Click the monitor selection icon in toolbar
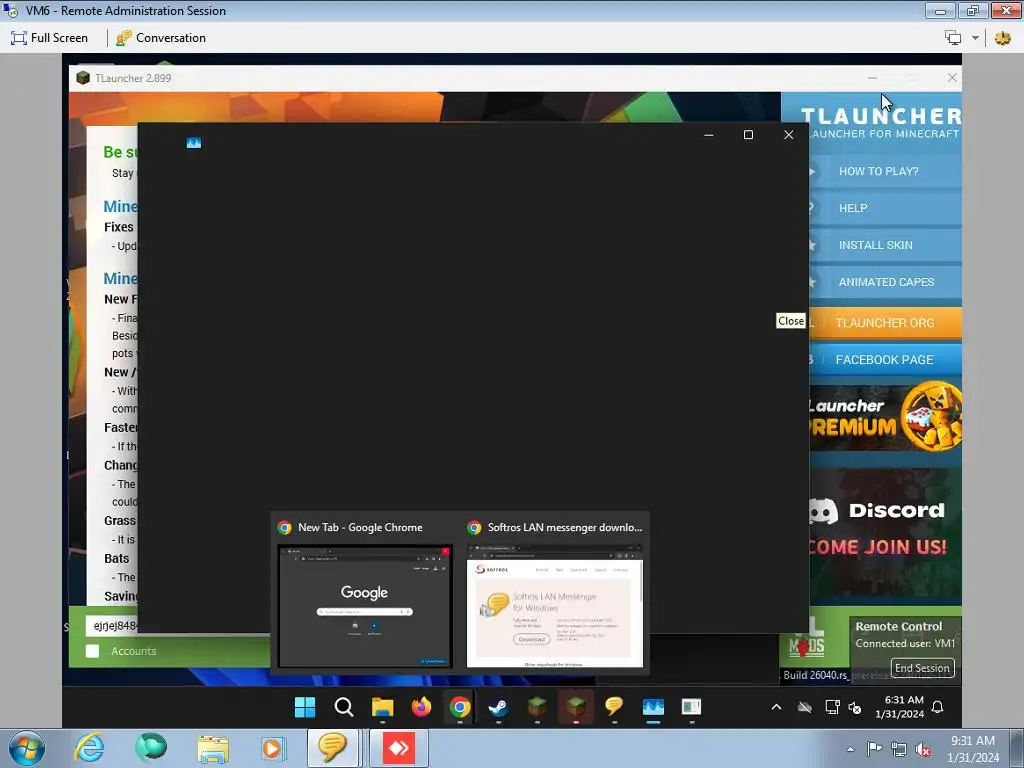This screenshot has height=768, width=1024. 953,38
